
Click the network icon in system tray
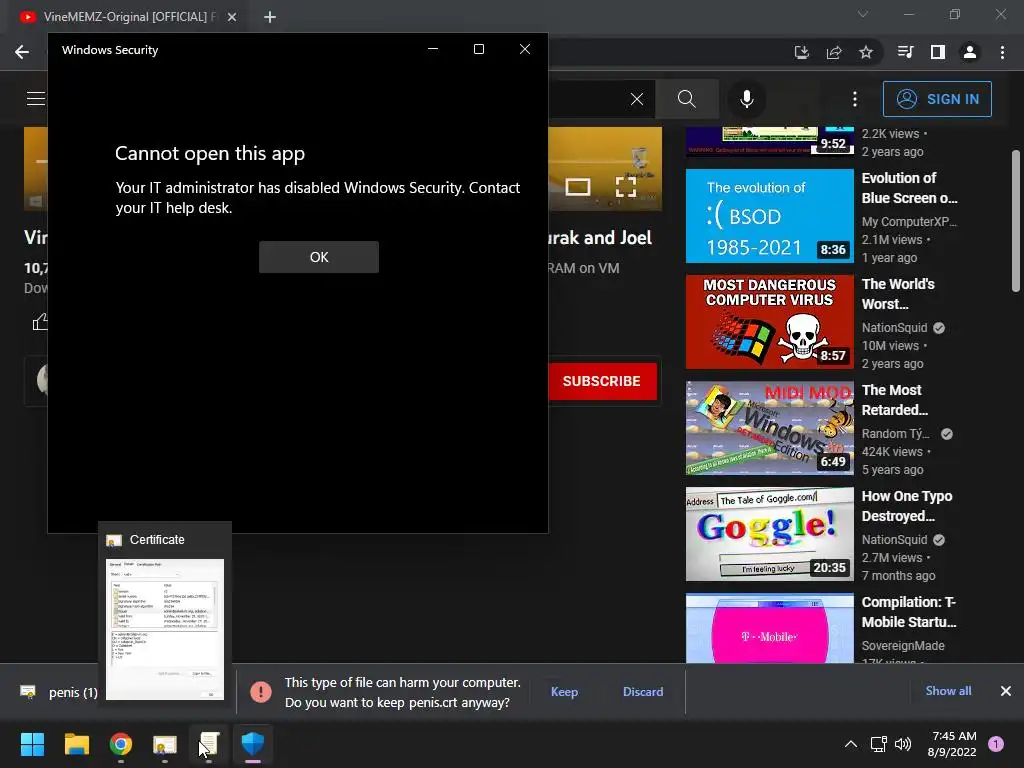tap(878, 744)
